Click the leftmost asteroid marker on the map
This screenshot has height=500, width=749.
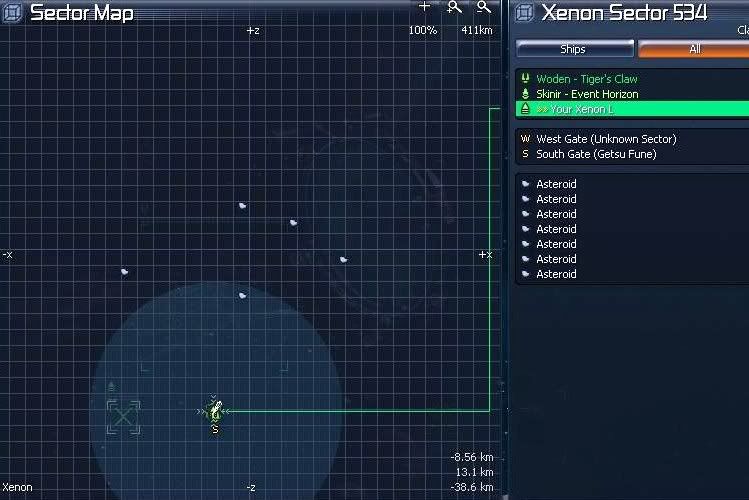tap(124, 272)
